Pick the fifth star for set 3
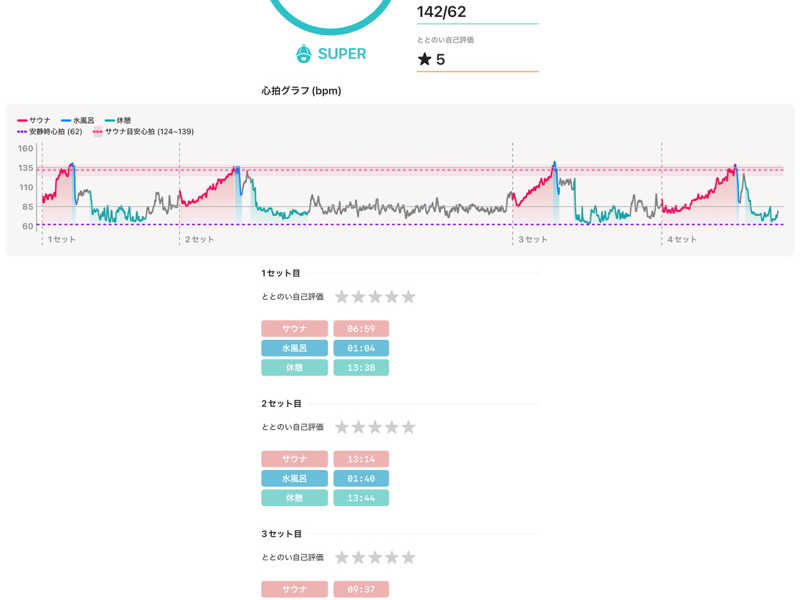The image size is (800, 600). pos(408,557)
